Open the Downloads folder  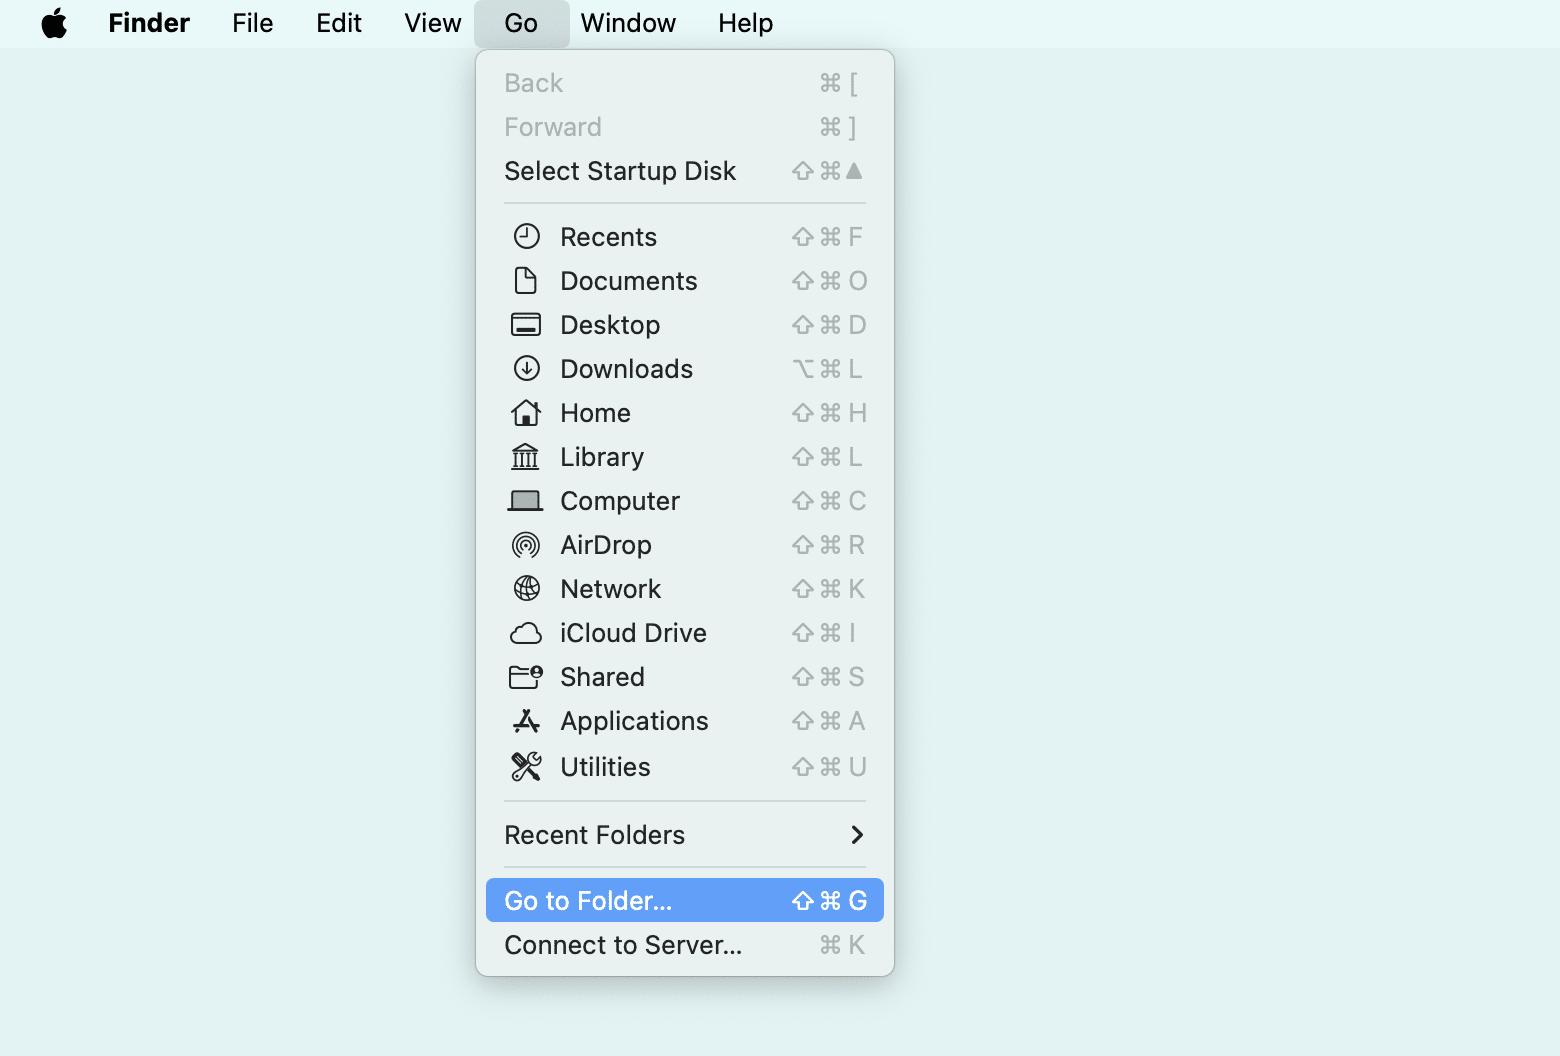pyautogui.click(x=627, y=368)
